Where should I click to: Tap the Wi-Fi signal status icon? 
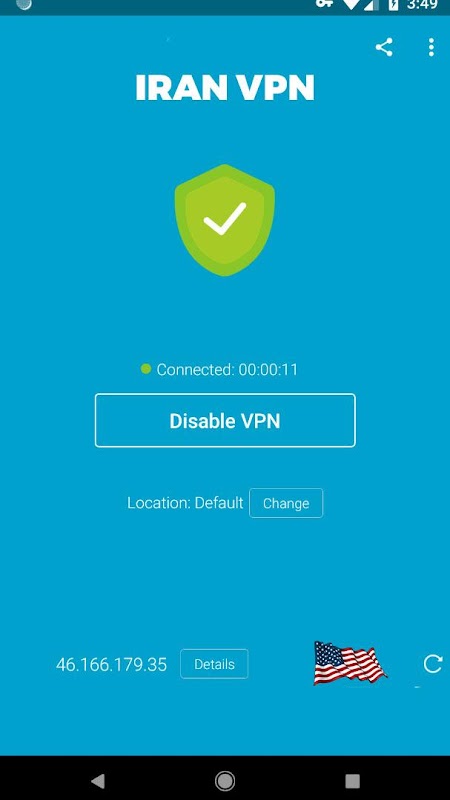(352, 5)
